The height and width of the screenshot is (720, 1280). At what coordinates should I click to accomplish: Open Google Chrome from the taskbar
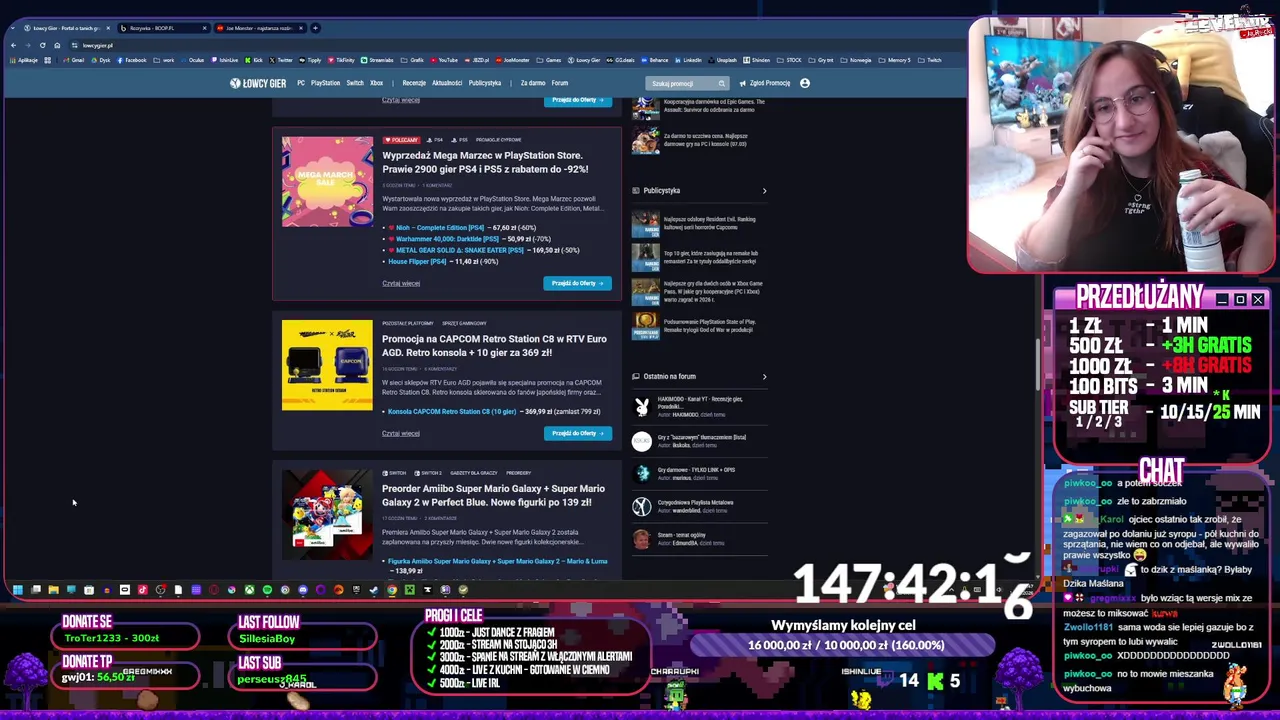[x=392, y=590]
